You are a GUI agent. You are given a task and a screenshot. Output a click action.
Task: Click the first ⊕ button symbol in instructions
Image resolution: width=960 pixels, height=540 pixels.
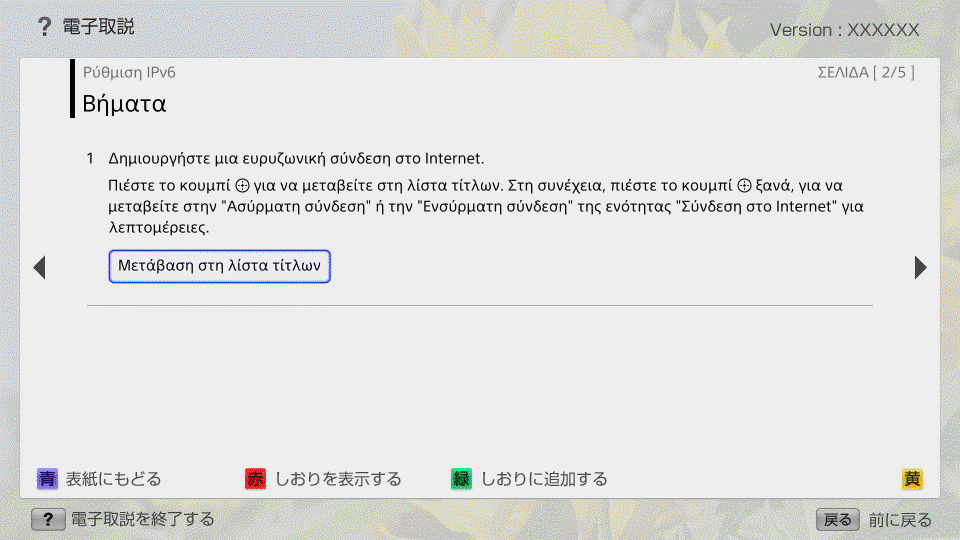pyautogui.click(x=241, y=187)
